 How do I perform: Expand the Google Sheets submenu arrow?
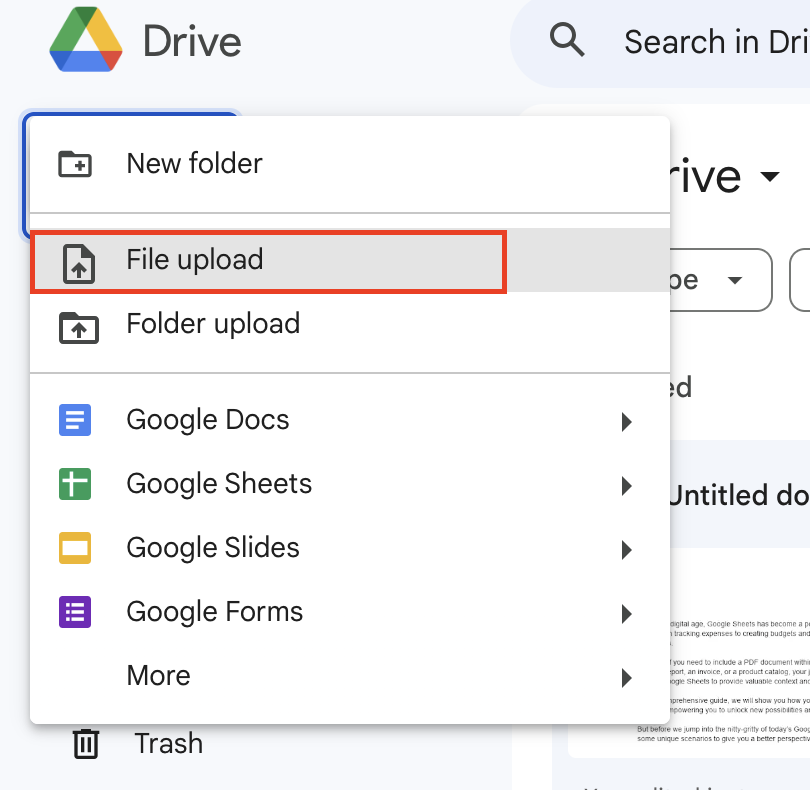(x=627, y=486)
